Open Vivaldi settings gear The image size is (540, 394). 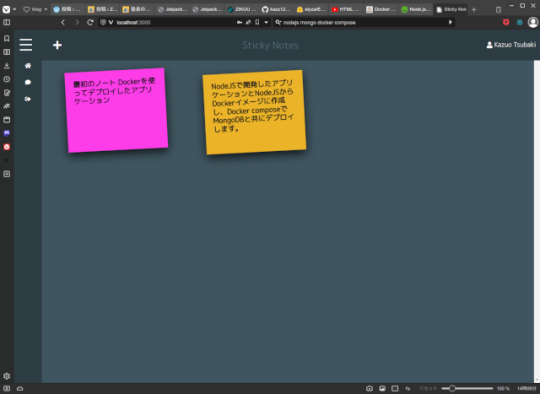7,376
